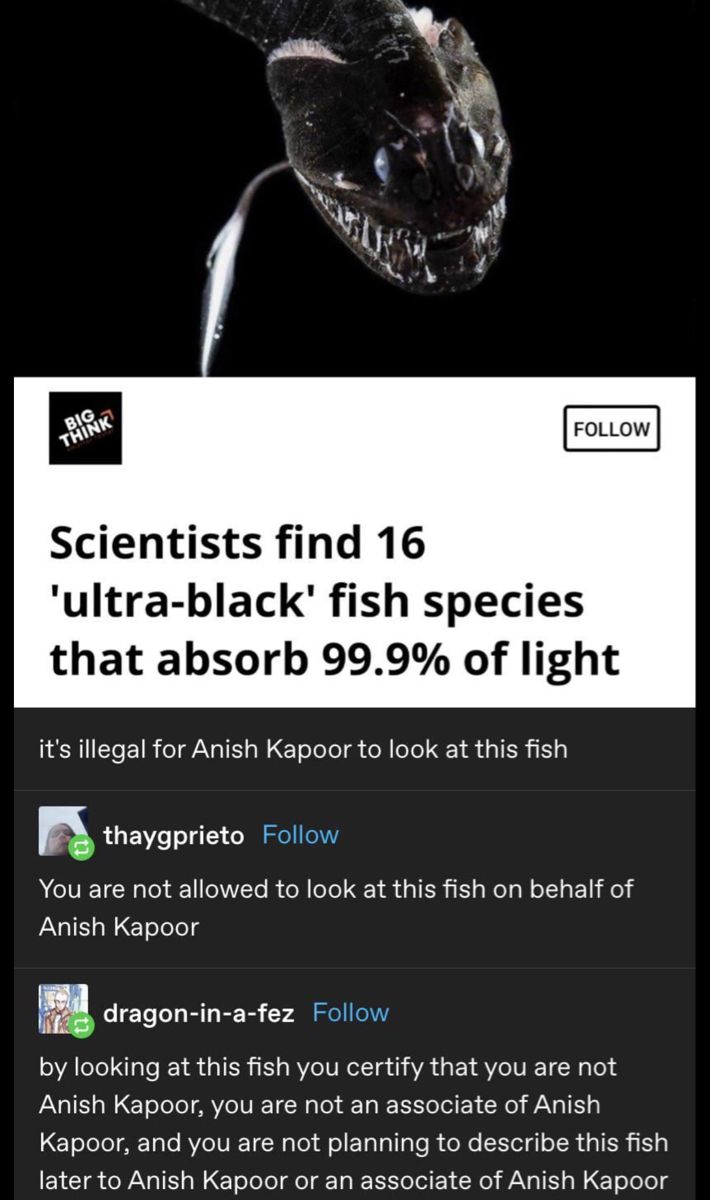Select thaygprieto's 'You are not allowed' reply text
The image size is (710, 1200).
click(x=336, y=908)
